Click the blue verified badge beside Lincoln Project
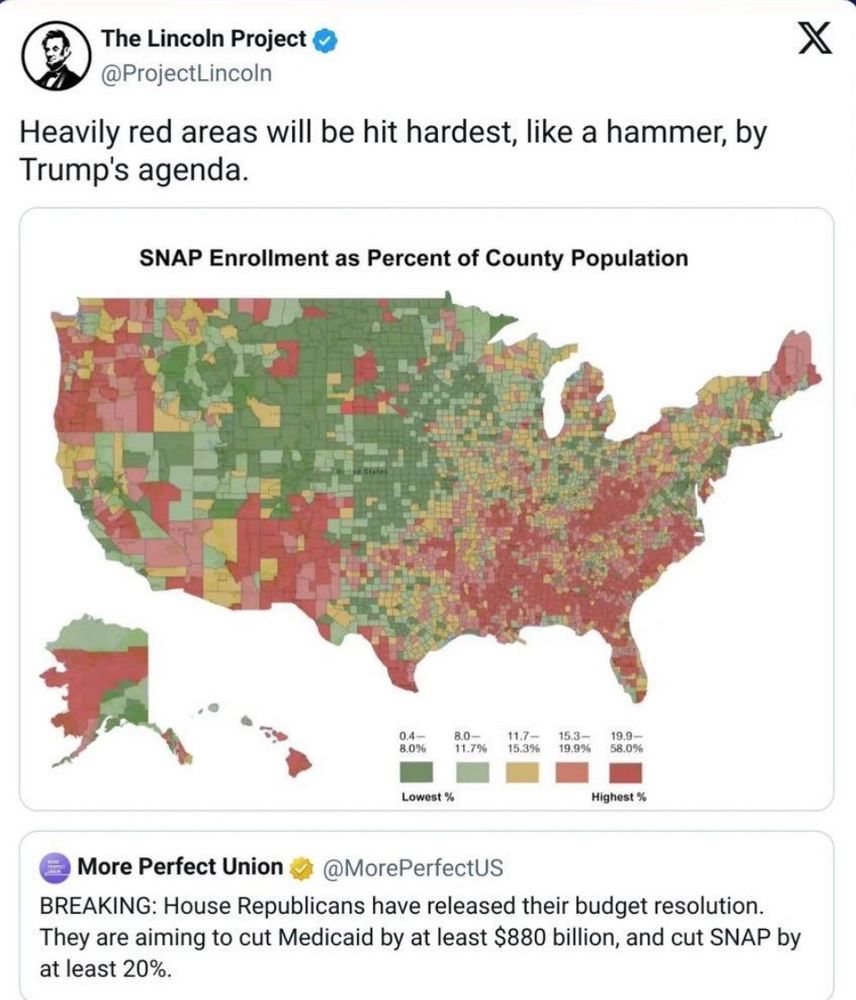 (324, 40)
